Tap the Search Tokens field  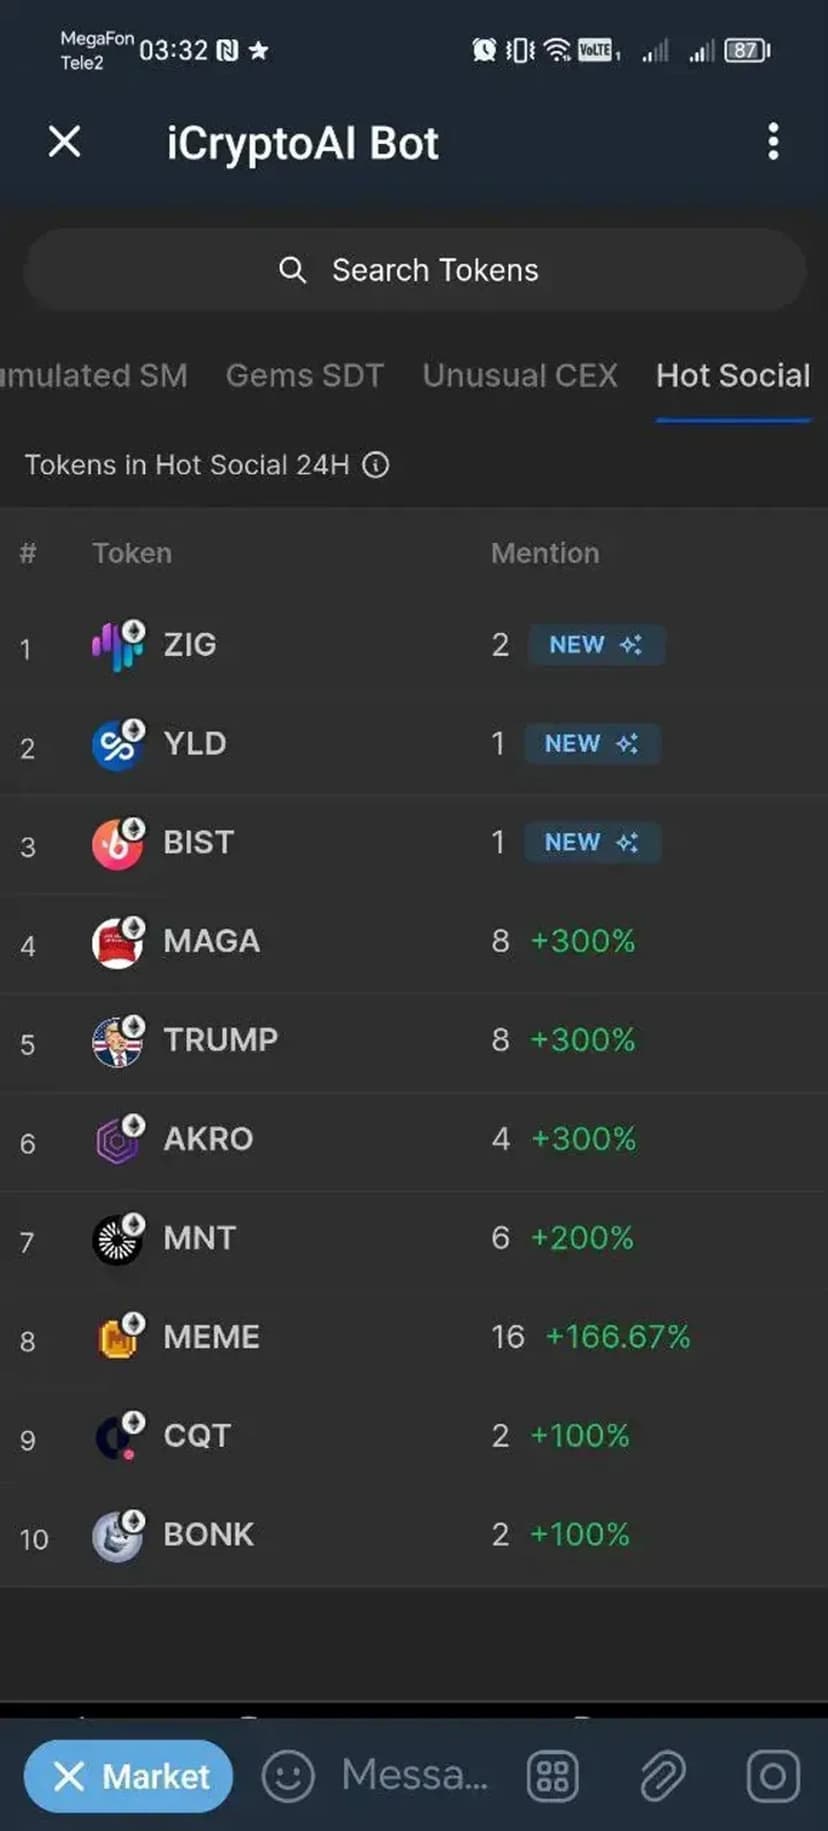click(414, 270)
